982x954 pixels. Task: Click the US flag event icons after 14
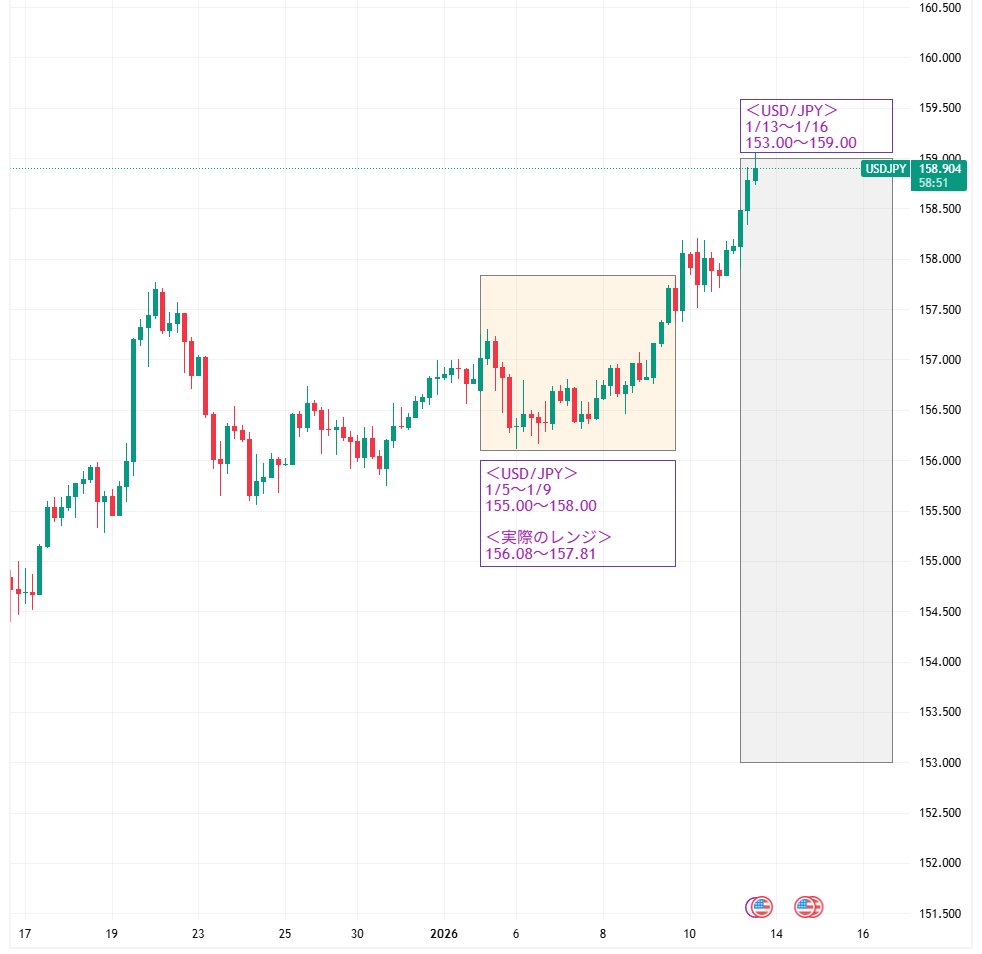point(808,907)
